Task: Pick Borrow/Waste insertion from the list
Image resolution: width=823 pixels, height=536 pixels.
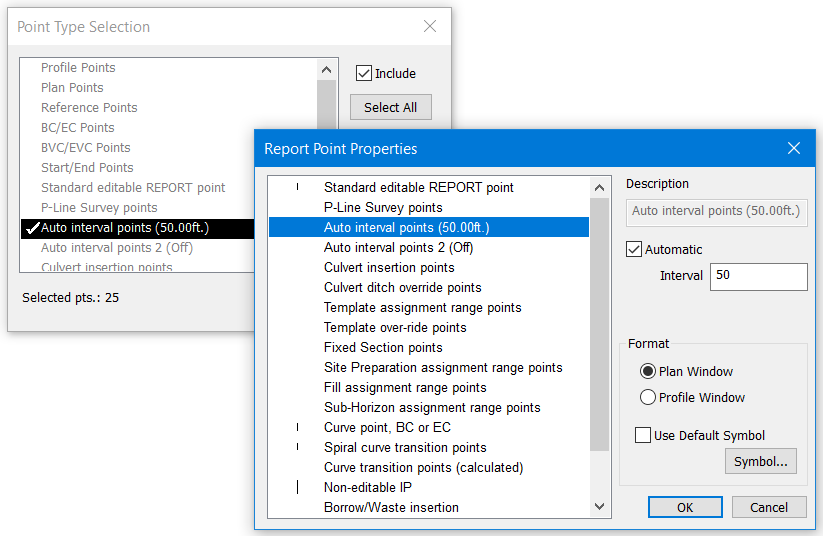Action: [x=391, y=507]
